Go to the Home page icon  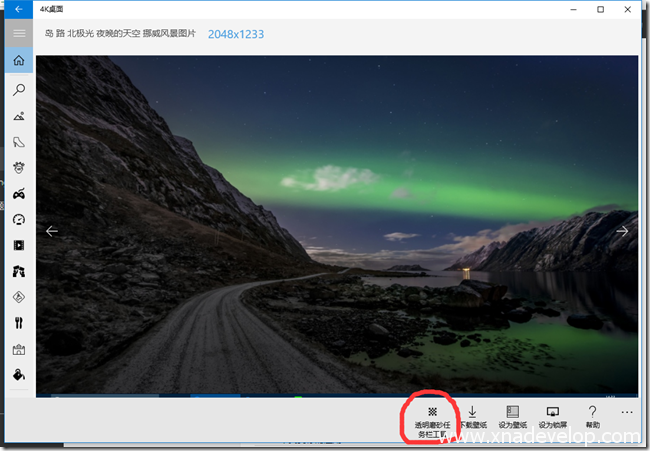[19, 62]
